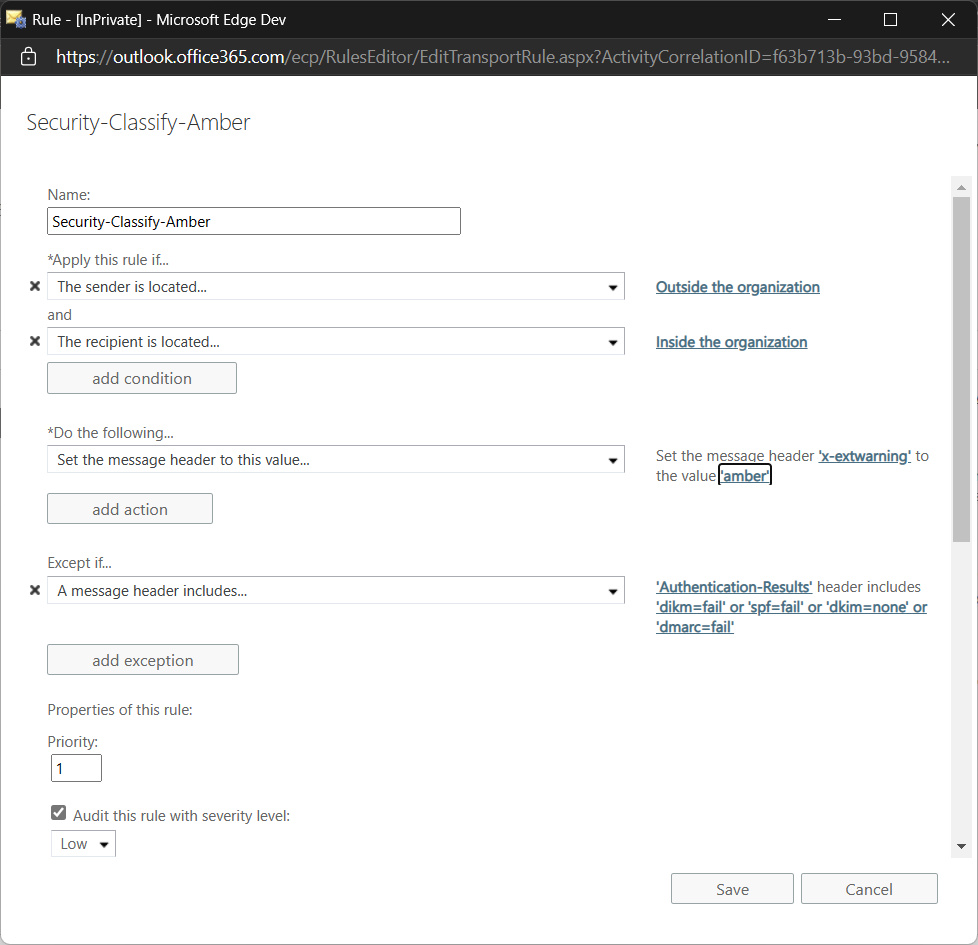Open "The sender is located..." dropdown
Screen dimensions: 978x945
coord(613,286)
